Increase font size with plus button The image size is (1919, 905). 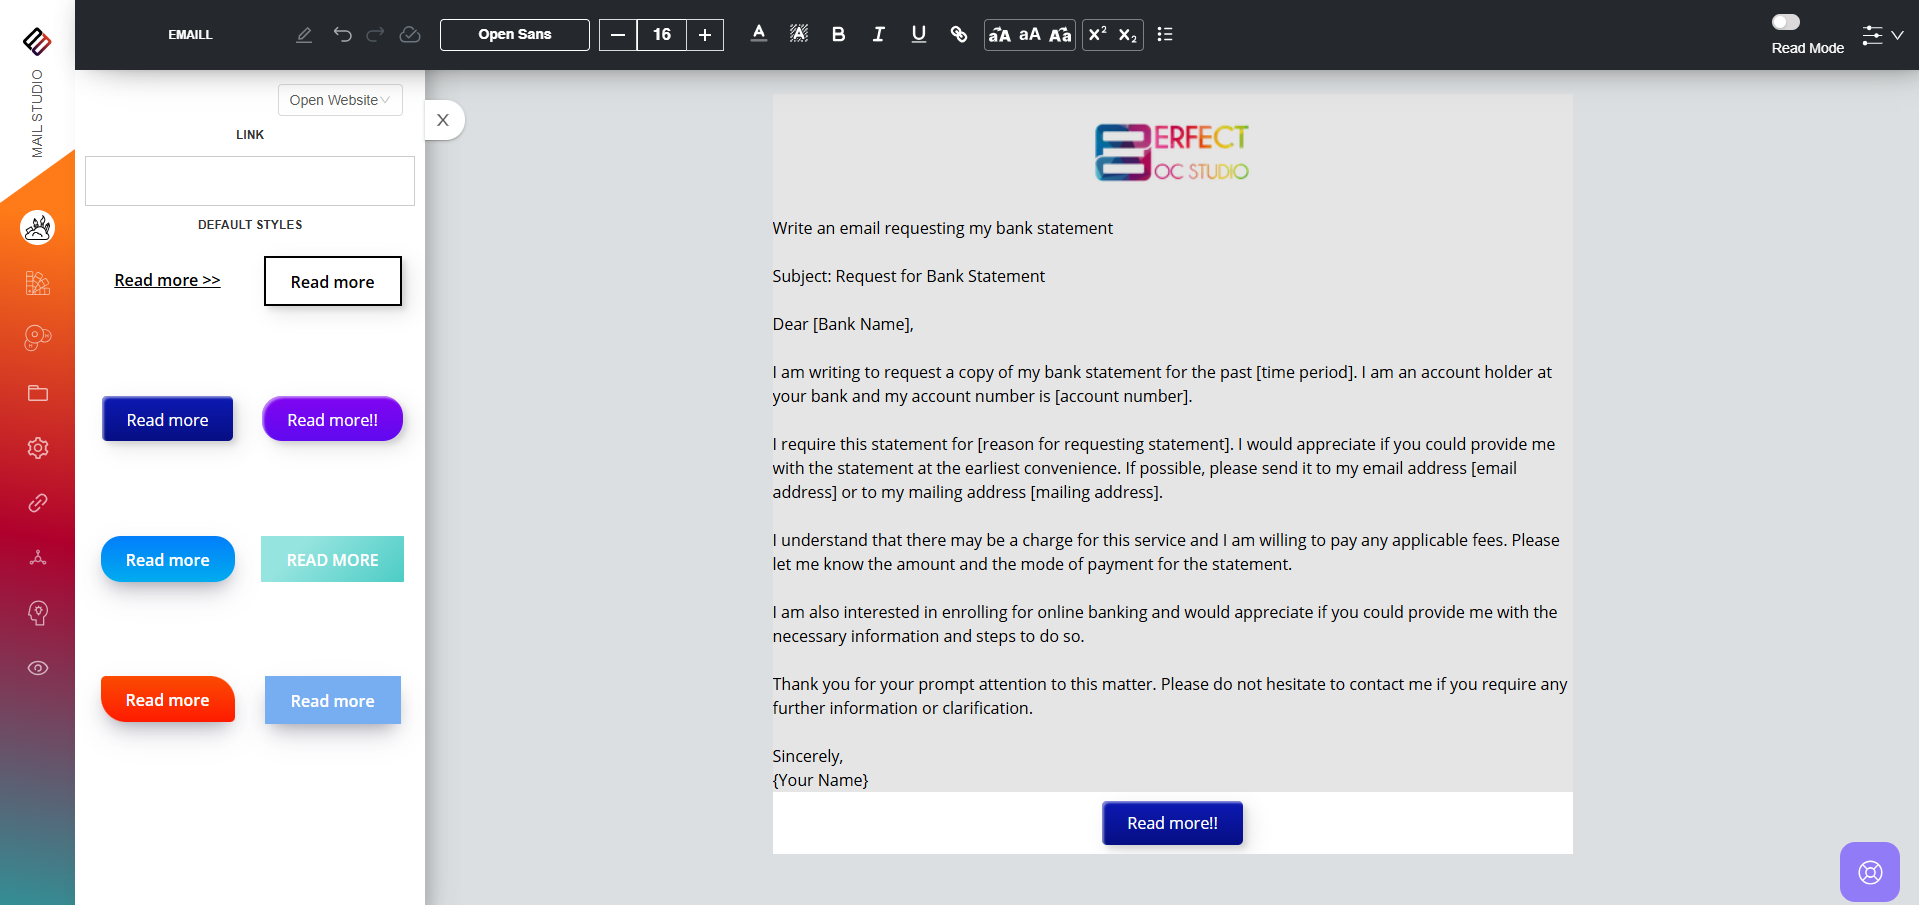pyautogui.click(x=704, y=35)
